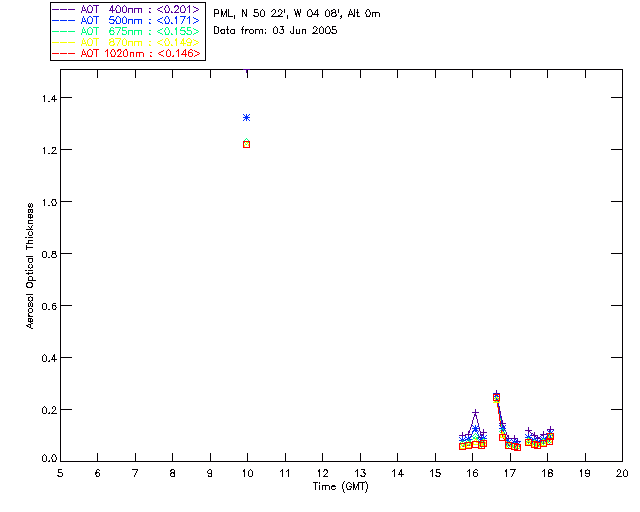Click the x-axis tick label 7
The image size is (640, 512).
pyautogui.click(x=135, y=473)
